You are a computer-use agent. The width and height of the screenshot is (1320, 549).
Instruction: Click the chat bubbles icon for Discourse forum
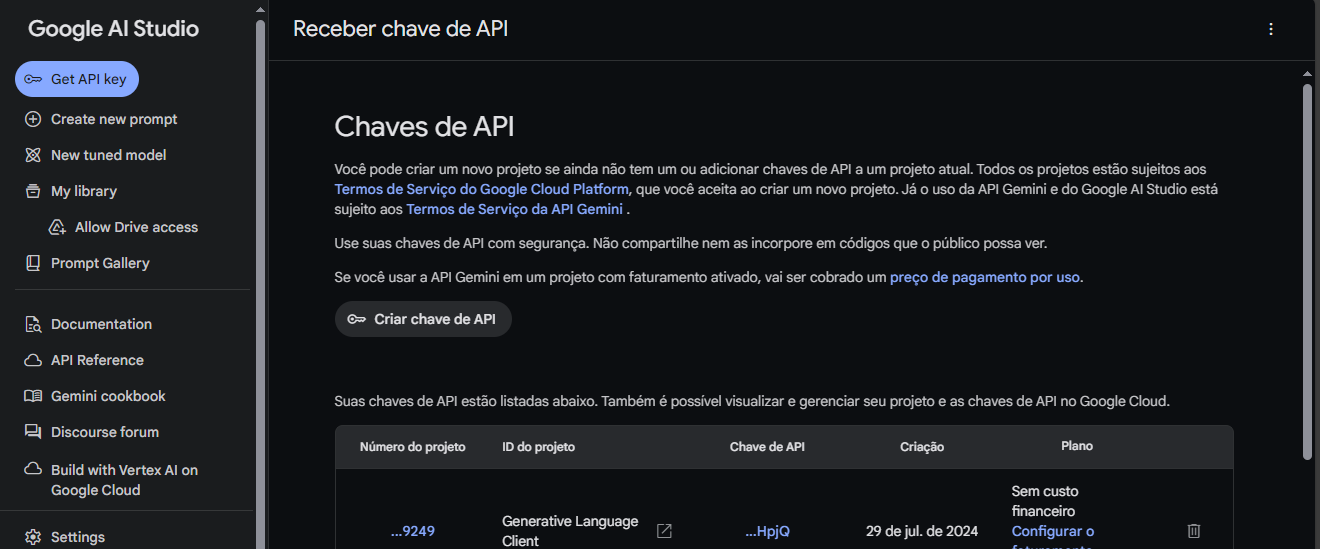tap(33, 432)
